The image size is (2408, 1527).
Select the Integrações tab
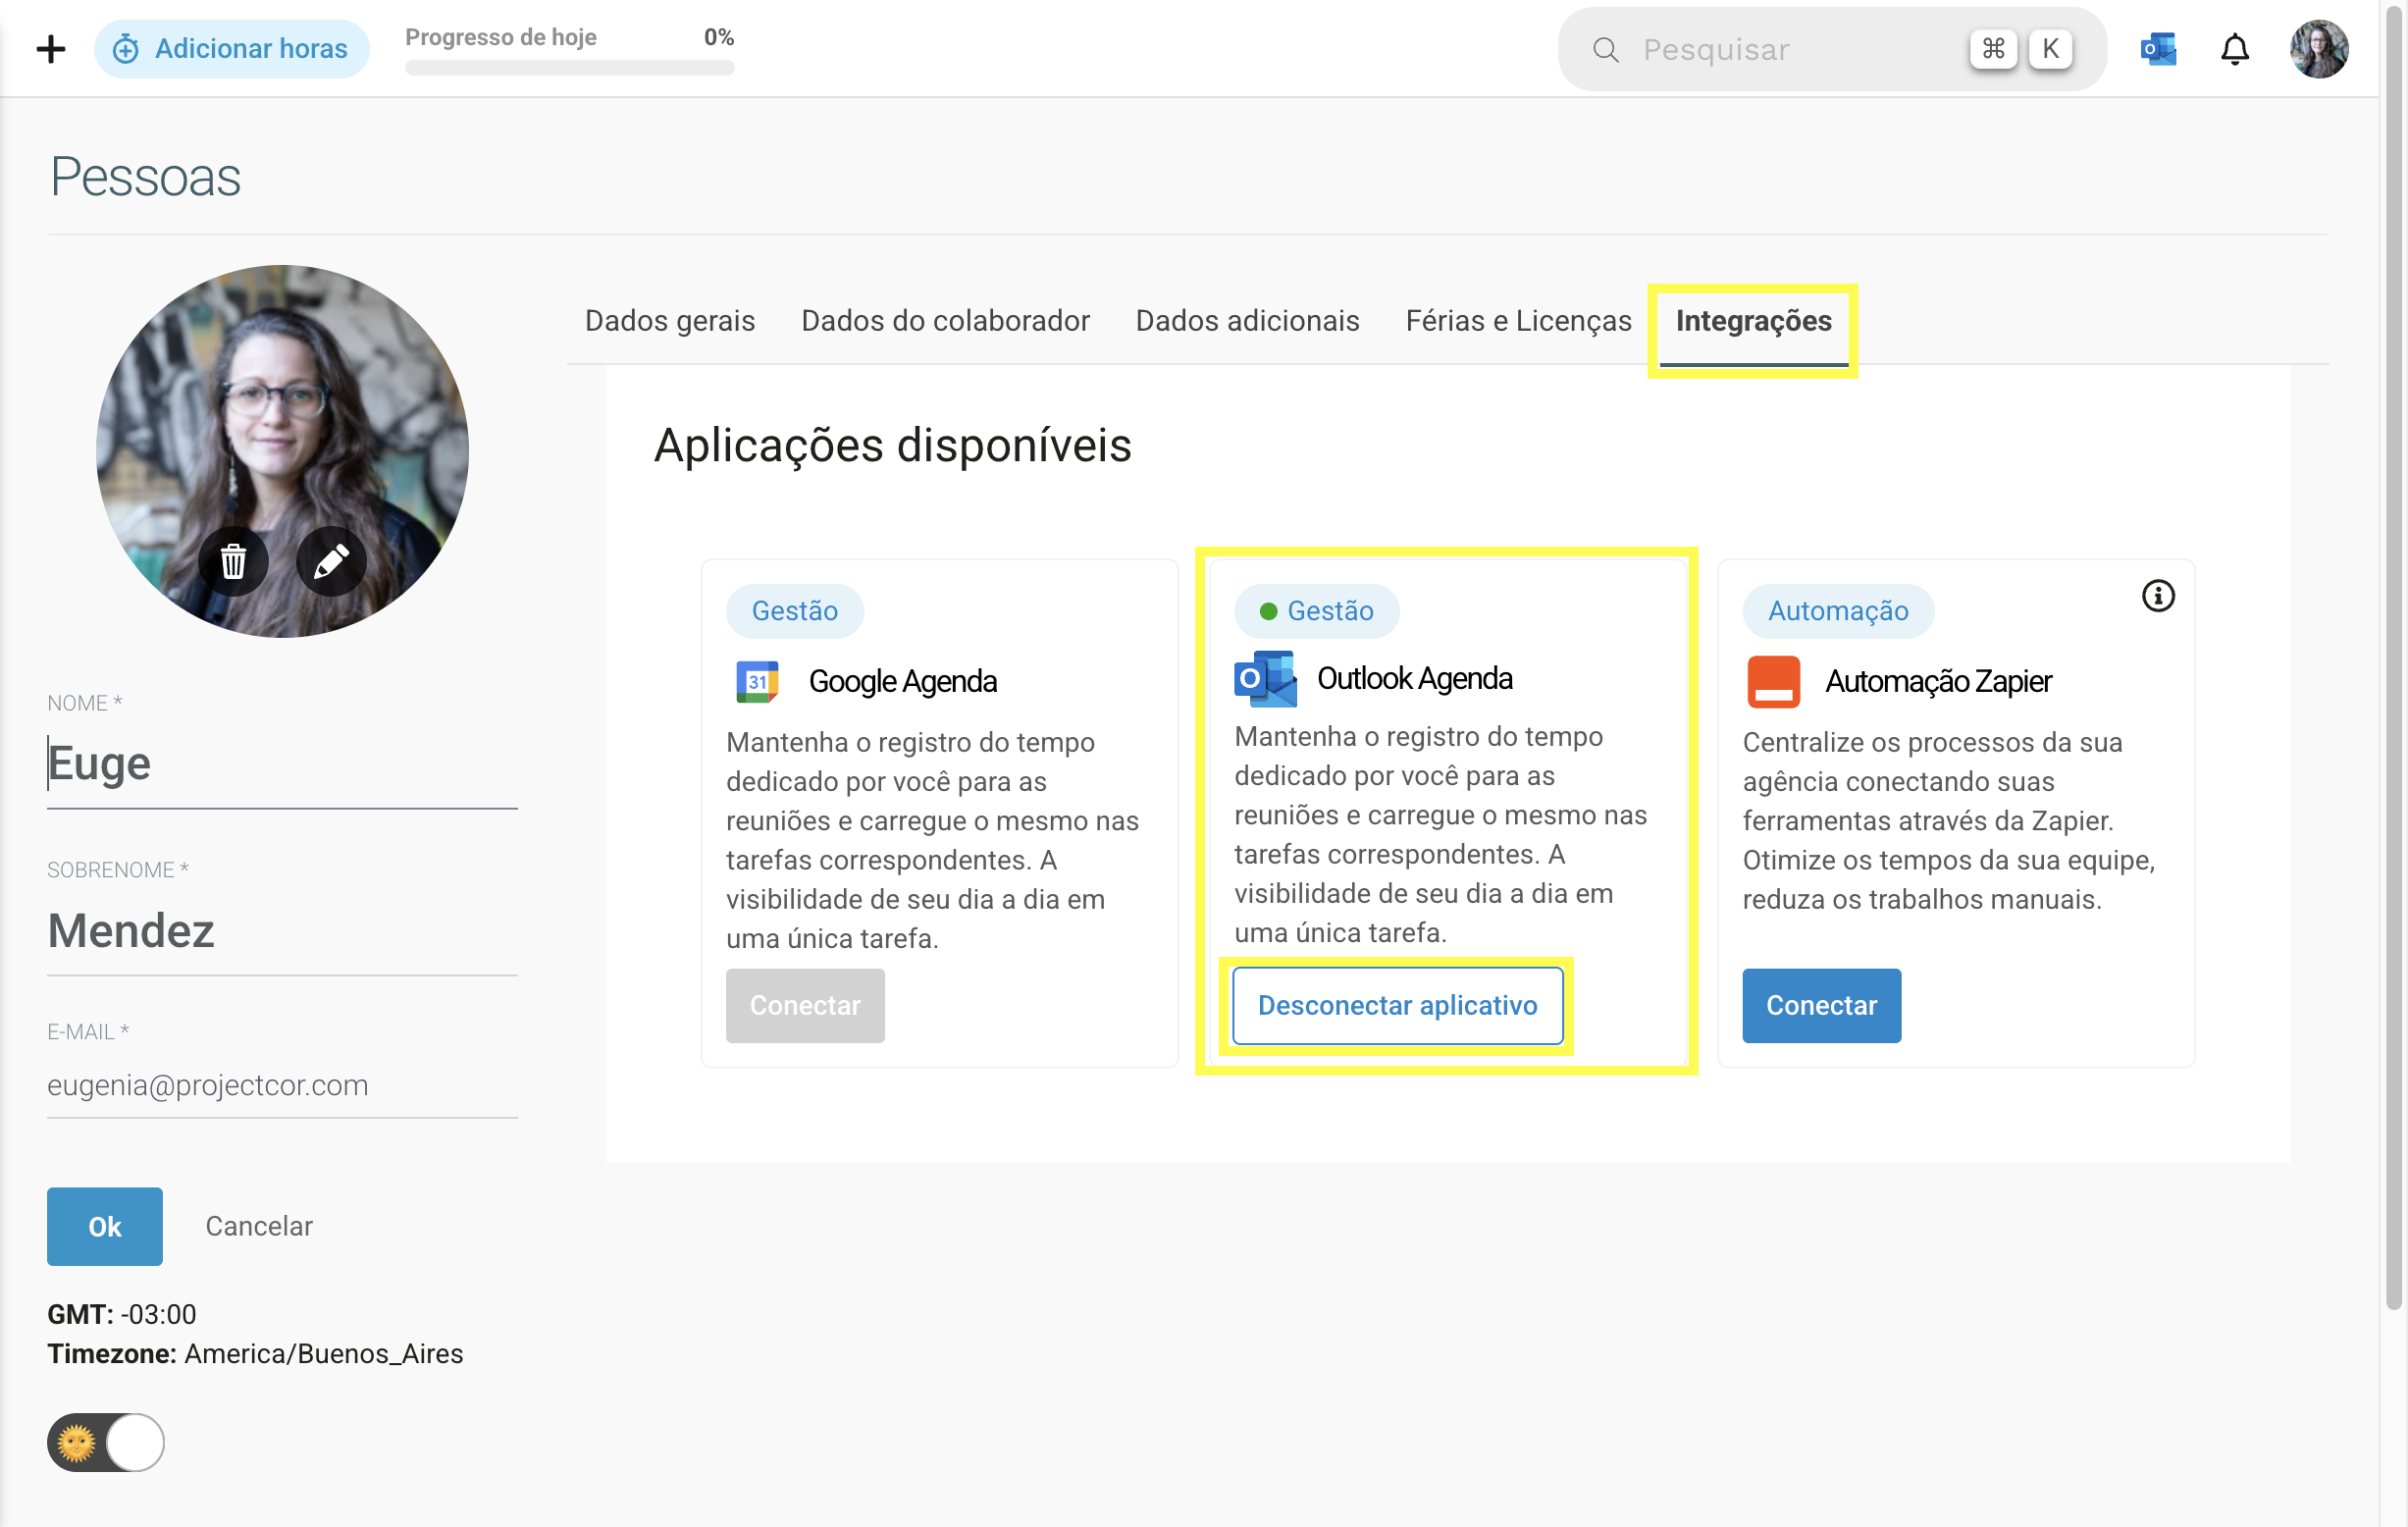point(1753,321)
